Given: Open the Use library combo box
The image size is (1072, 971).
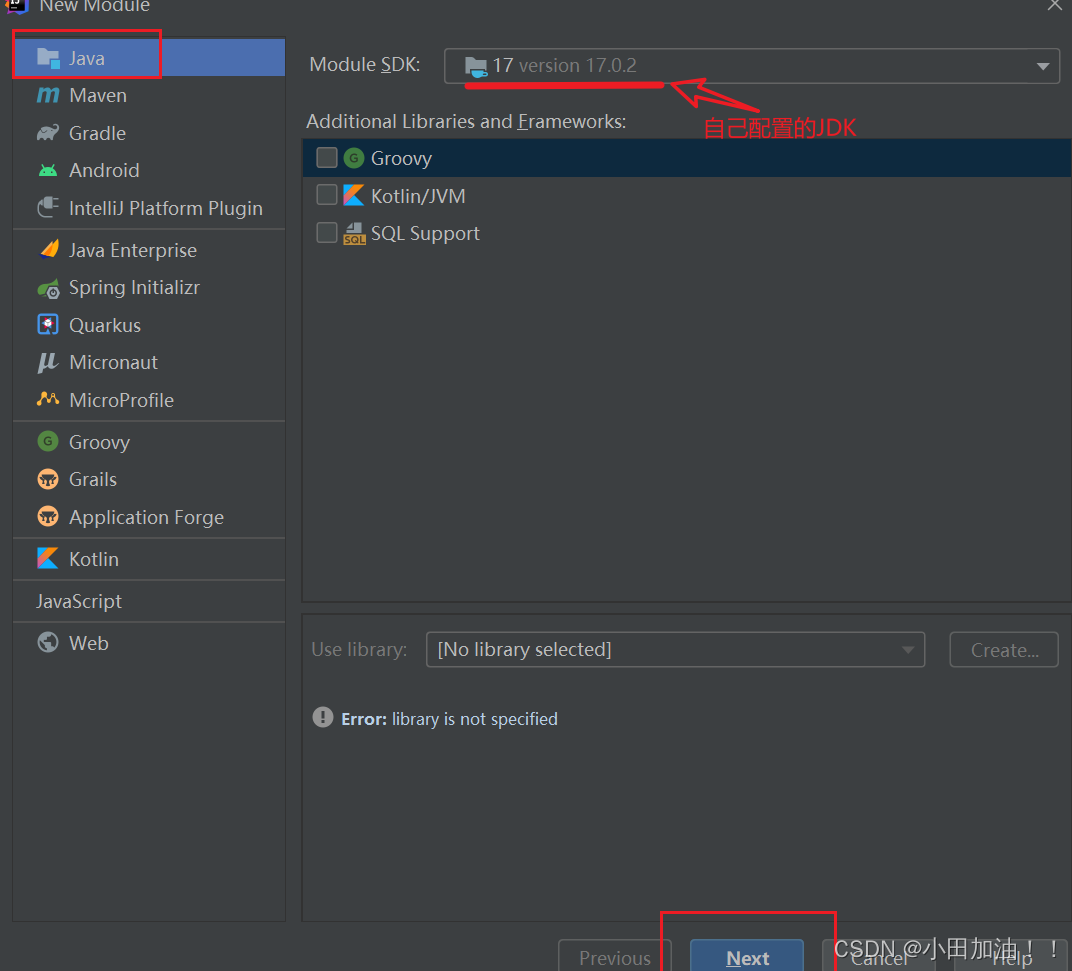Looking at the screenshot, I should pos(675,650).
